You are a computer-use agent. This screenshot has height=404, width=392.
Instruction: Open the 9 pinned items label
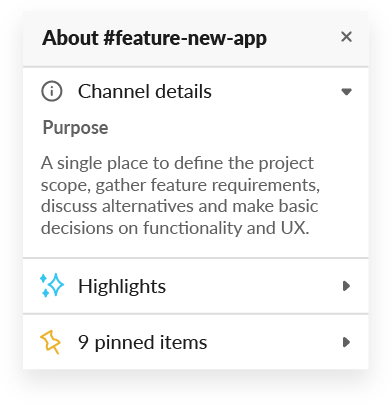(143, 343)
